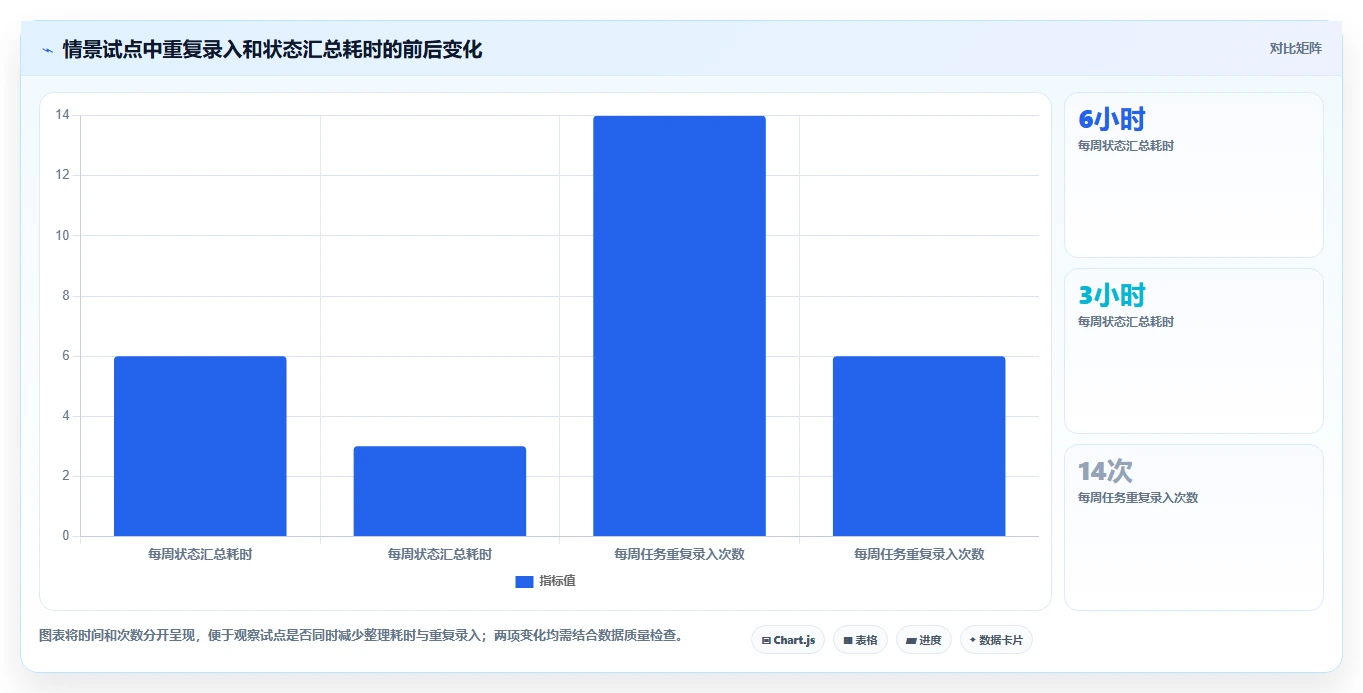1363x693 pixels.
Task: Select the 数据卡片 chip
Action: (996, 640)
